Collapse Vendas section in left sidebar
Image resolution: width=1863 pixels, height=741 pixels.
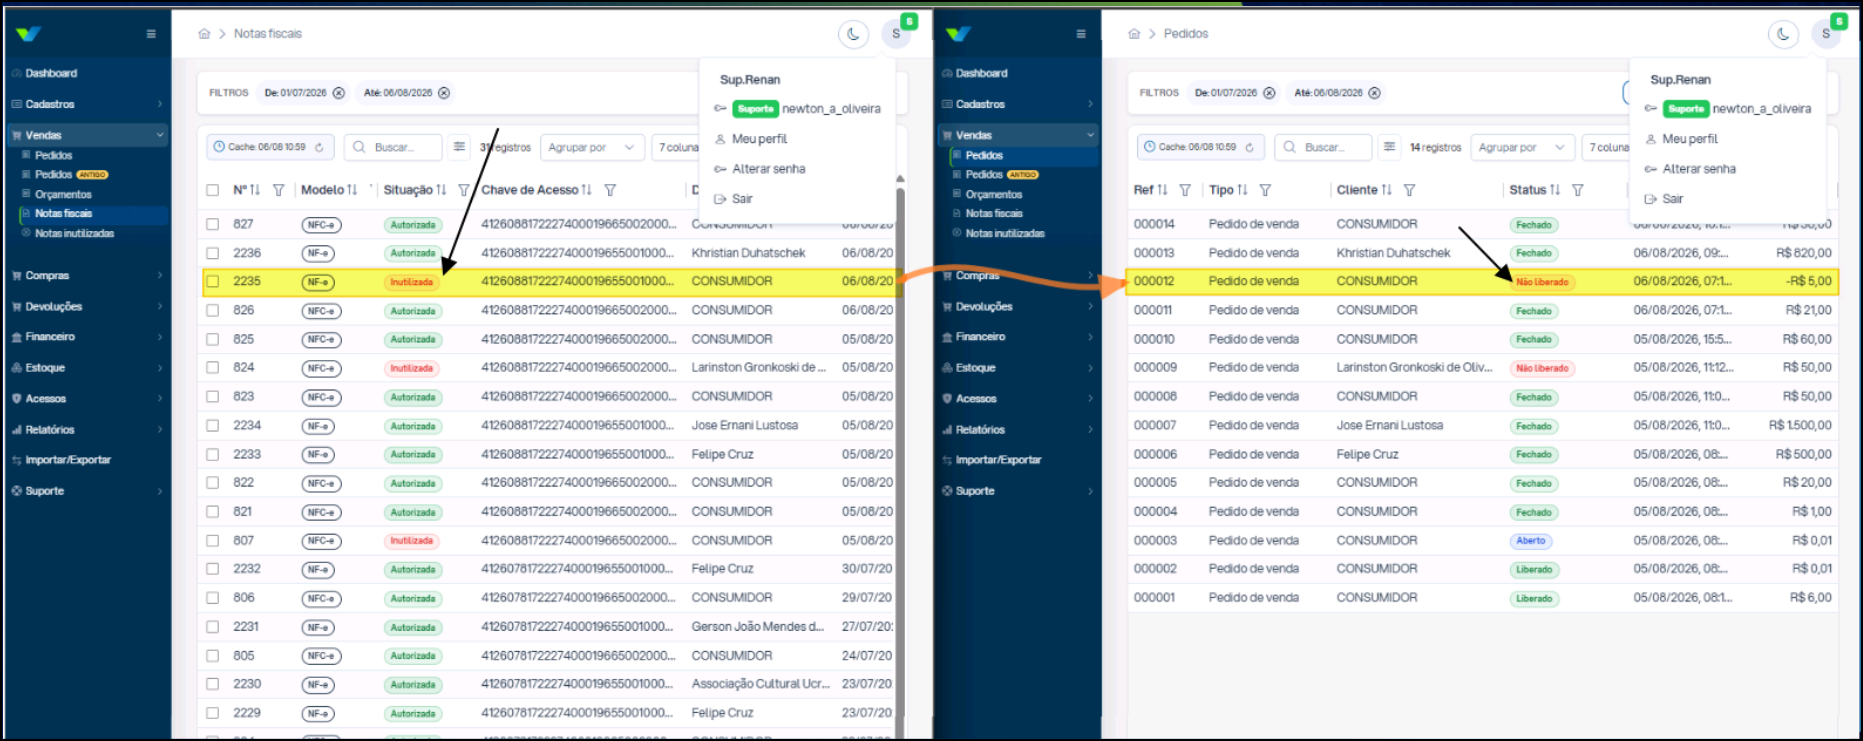pyautogui.click(x=86, y=135)
